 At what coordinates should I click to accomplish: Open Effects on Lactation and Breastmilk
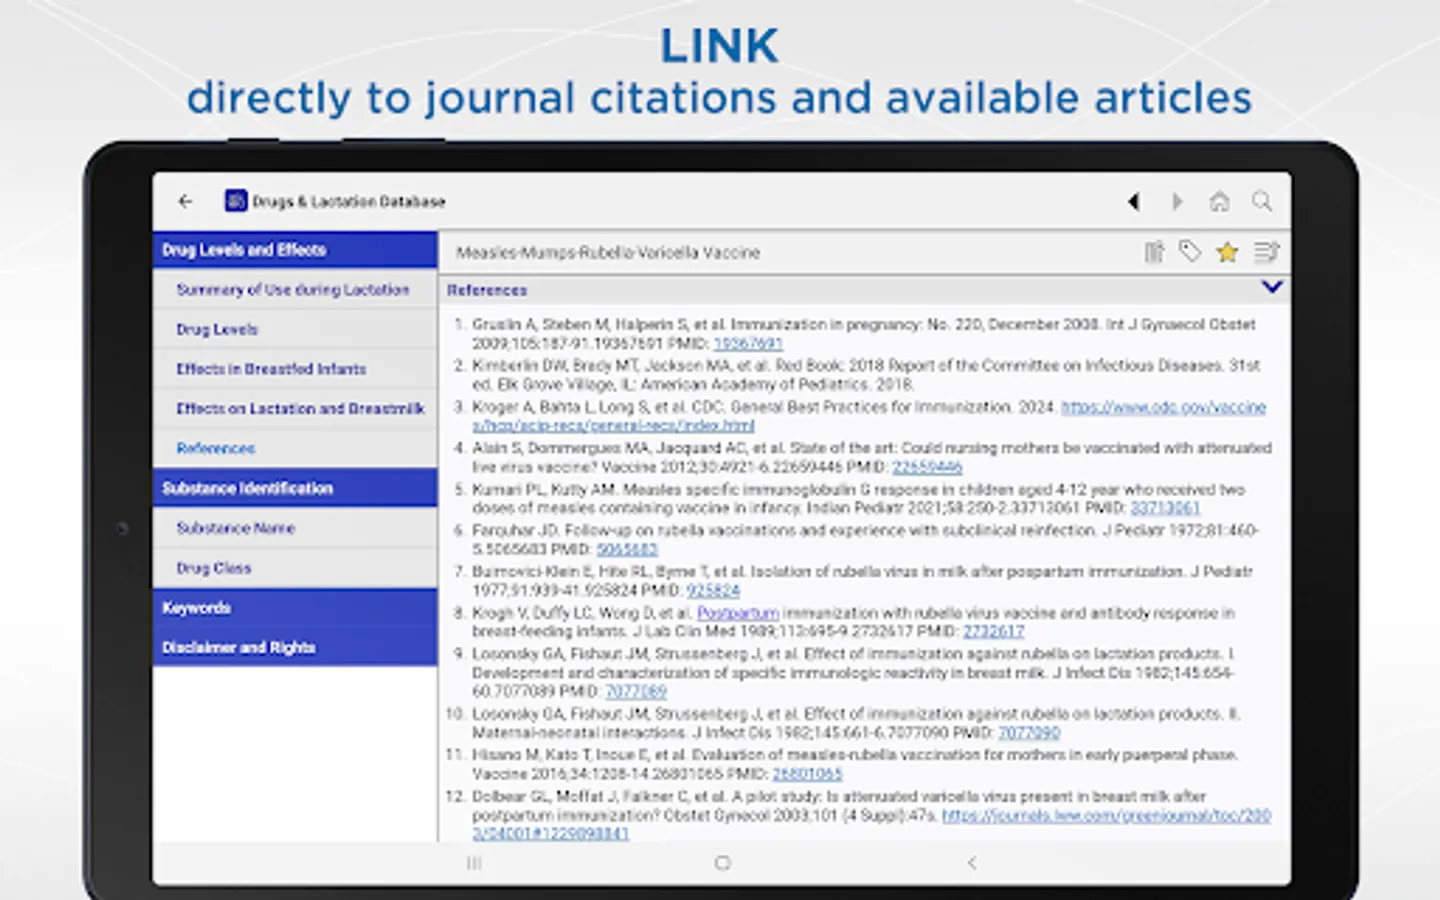coord(295,409)
